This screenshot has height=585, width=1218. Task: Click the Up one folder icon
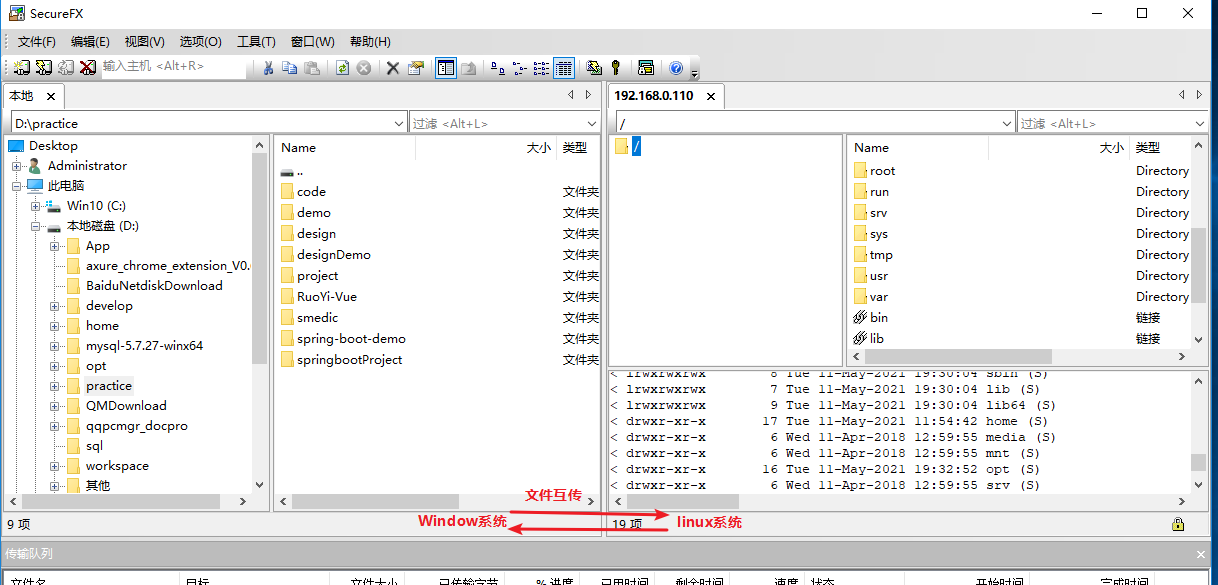pos(468,68)
